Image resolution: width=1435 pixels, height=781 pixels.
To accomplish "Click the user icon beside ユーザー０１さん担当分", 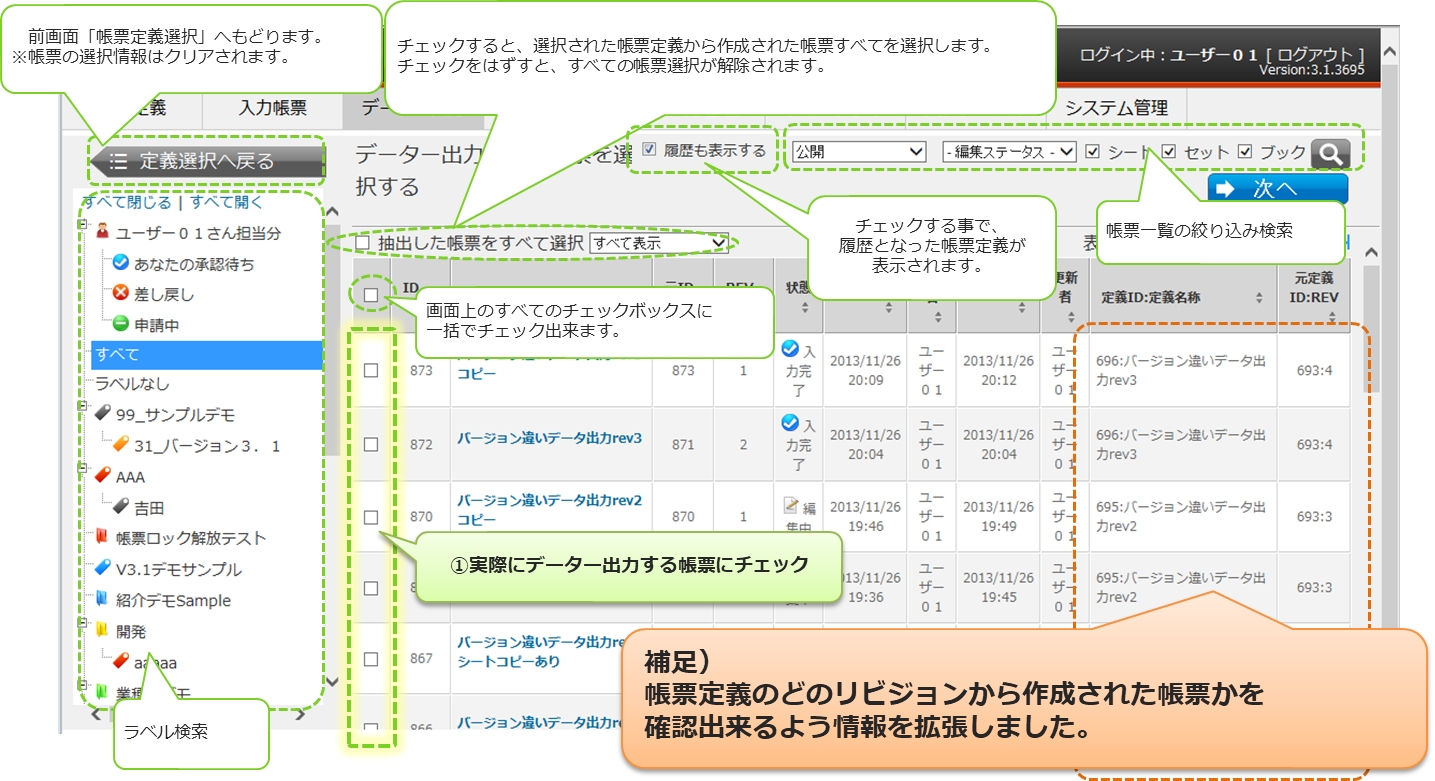I will click(103, 232).
